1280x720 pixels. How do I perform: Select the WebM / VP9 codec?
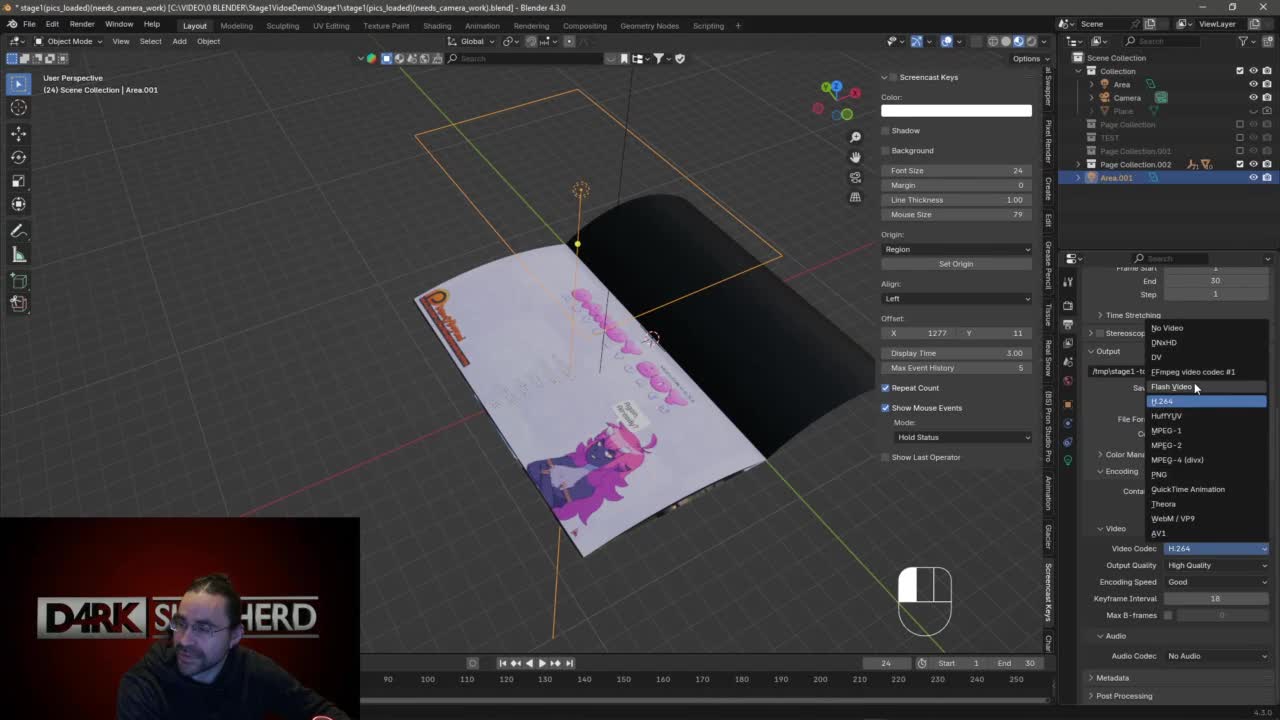pyautogui.click(x=1206, y=519)
